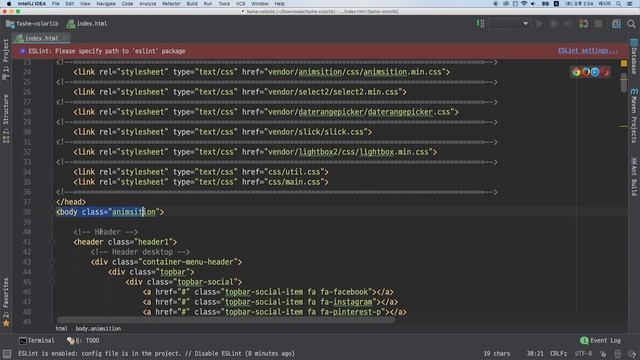Open the Database tool window

tap(634, 56)
